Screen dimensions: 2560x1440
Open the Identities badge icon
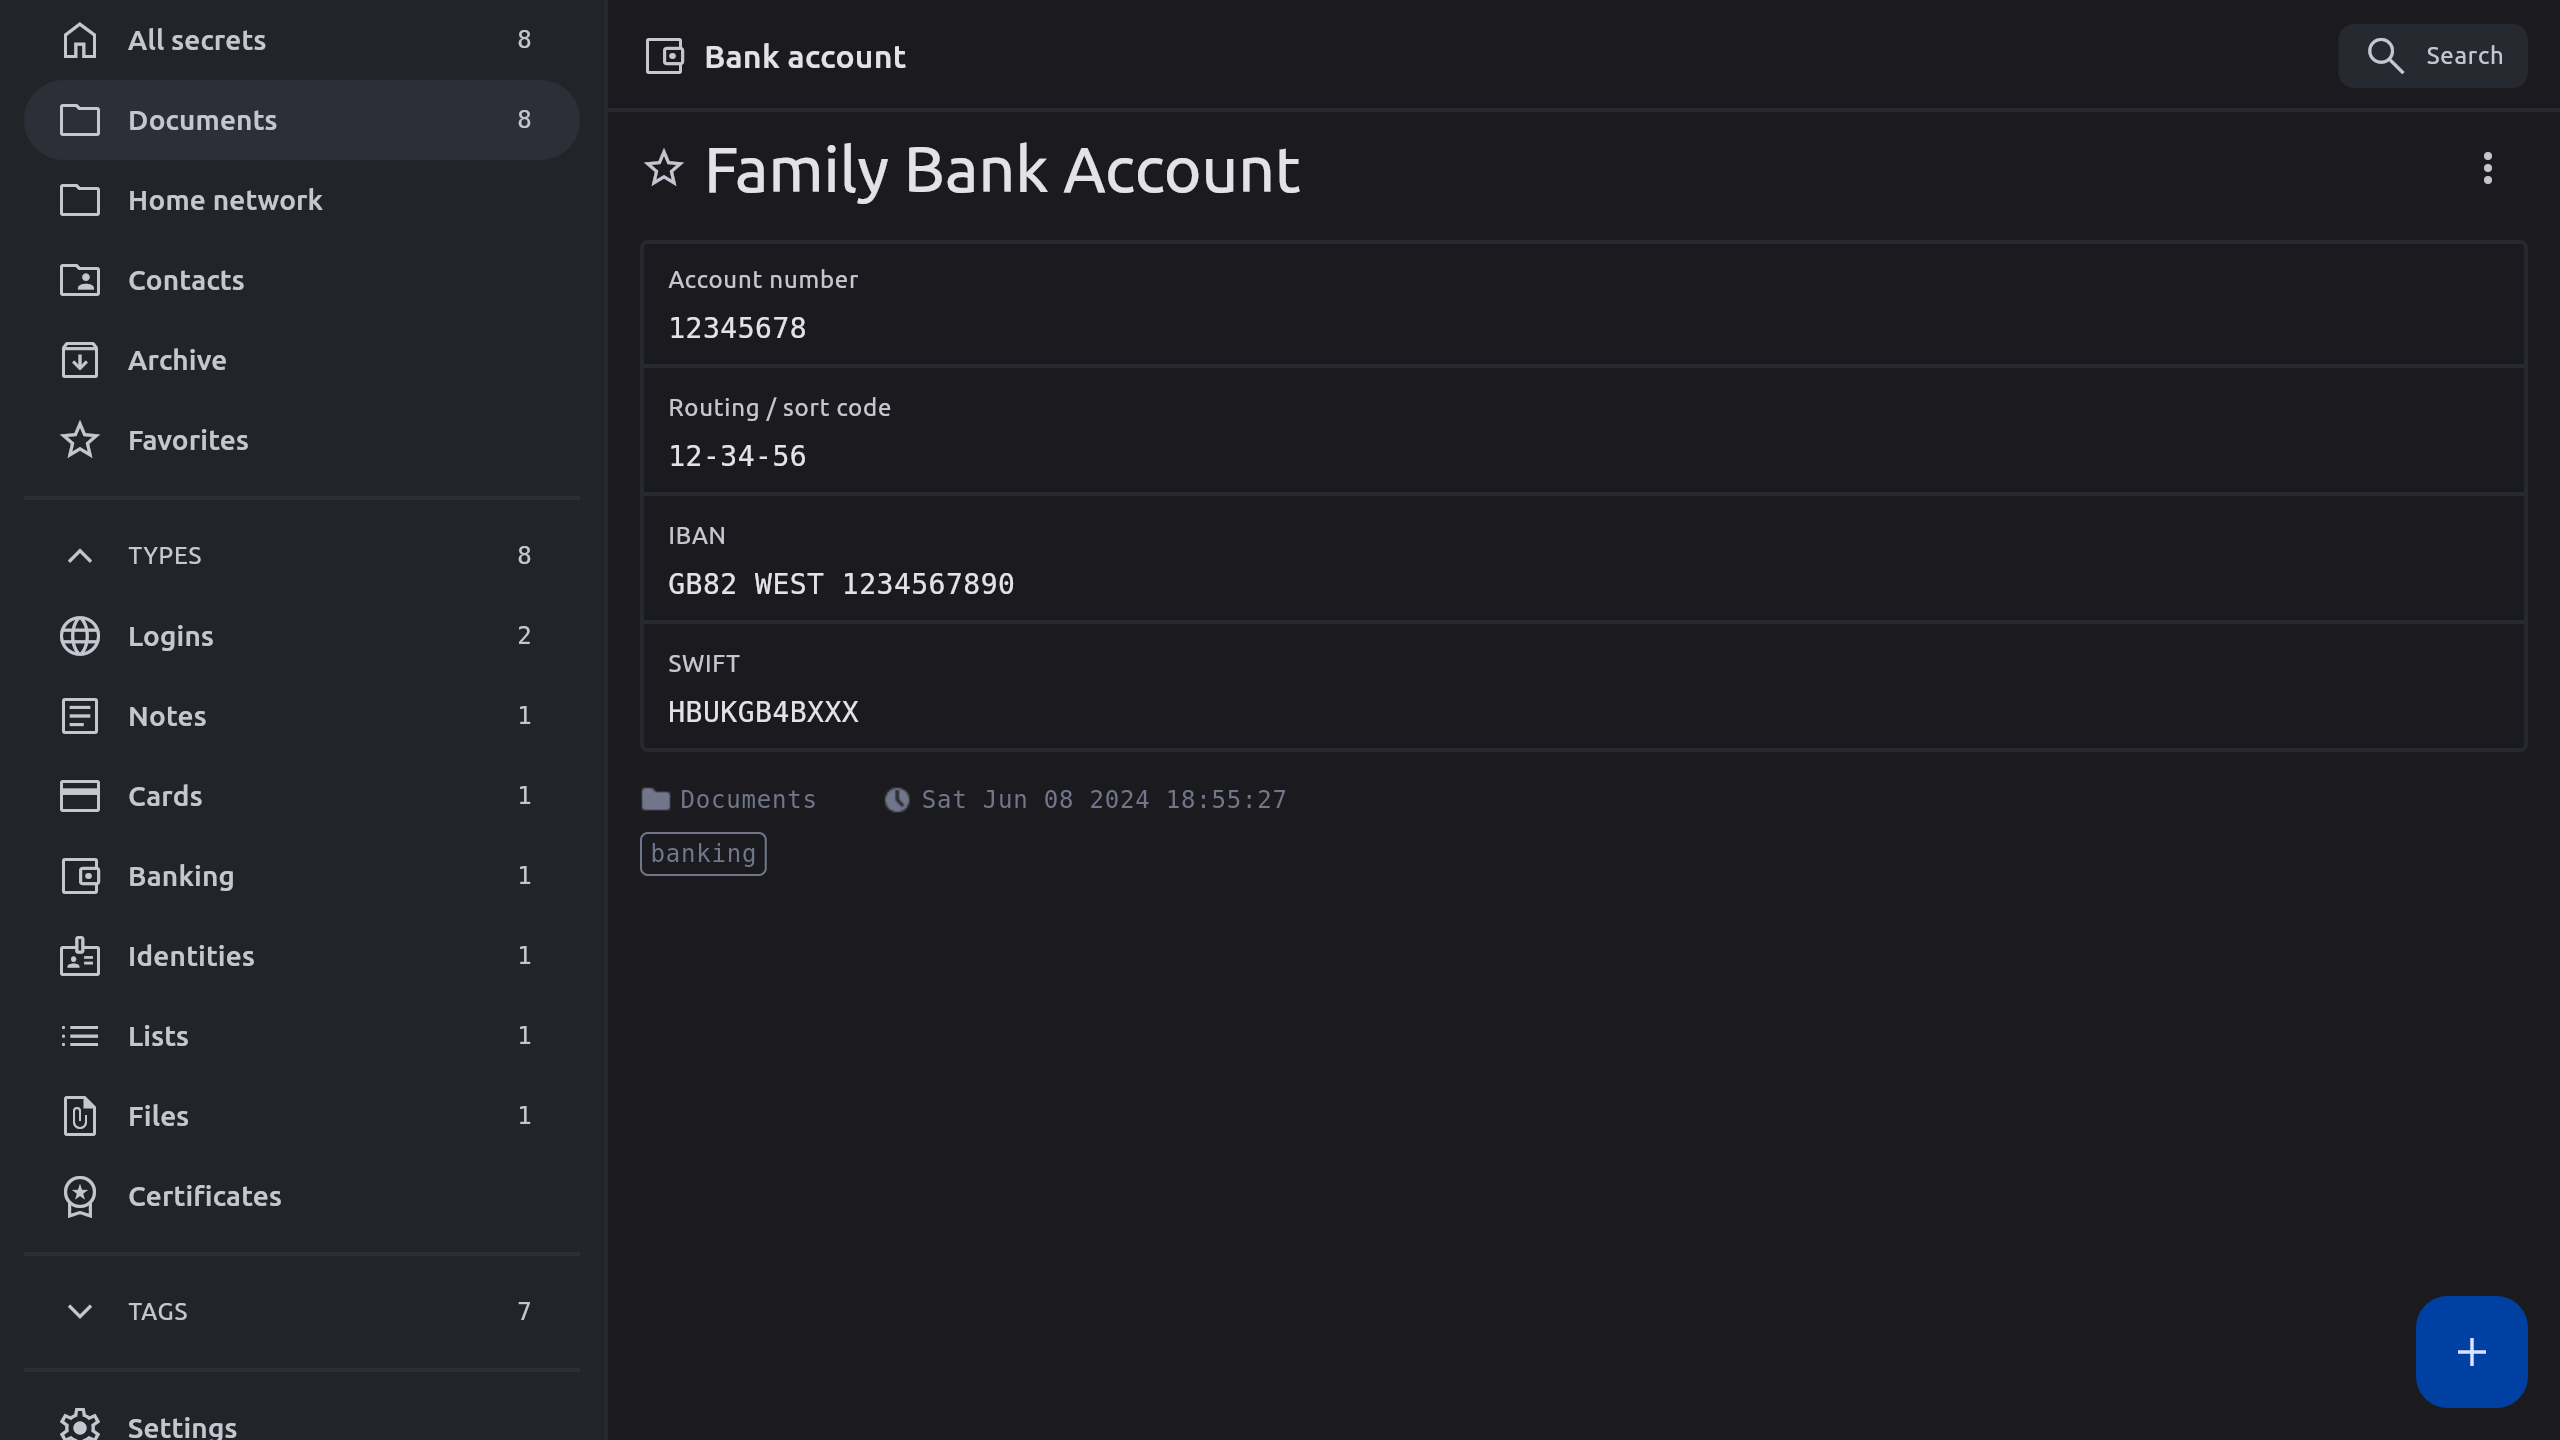[x=80, y=956]
